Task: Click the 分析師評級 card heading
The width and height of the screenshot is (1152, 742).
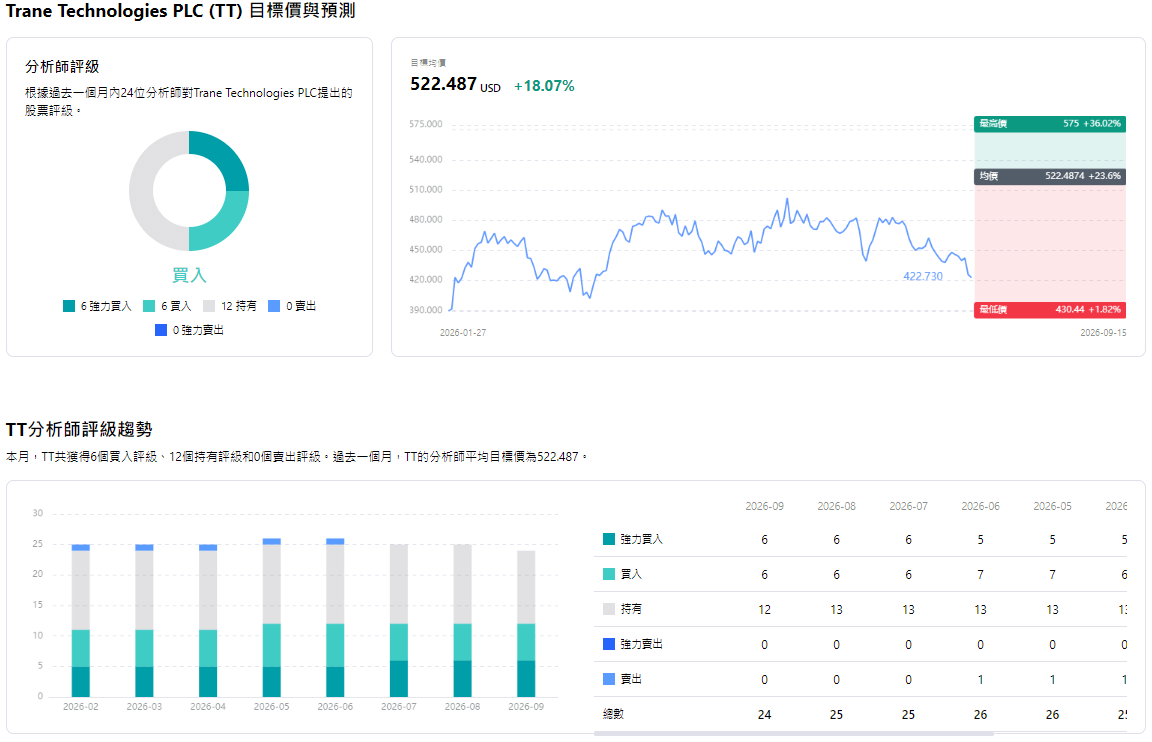Action: coord(62,67)
